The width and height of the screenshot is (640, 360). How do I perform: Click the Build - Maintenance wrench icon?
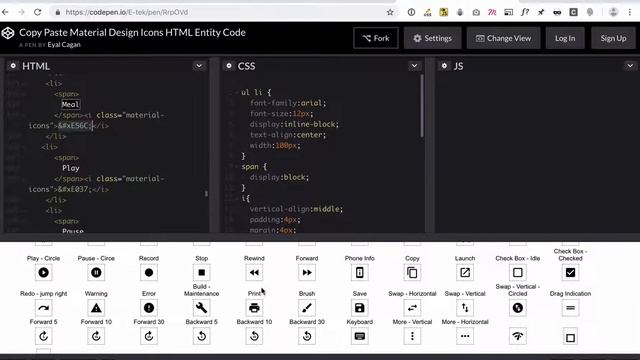click(x=202, y=308)
